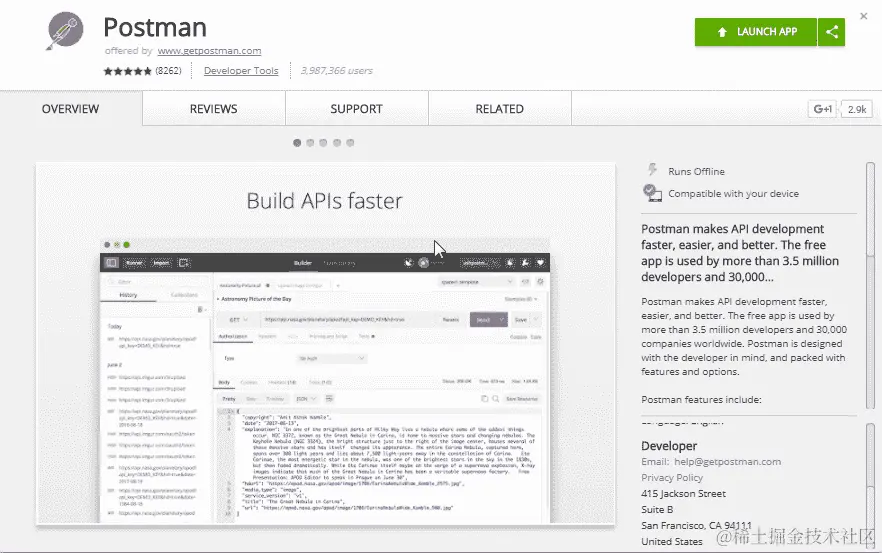The height and width of the screenshot is (553, 882).
Task: Launch the Postman app
Action: pyautogui.click(x=755, y=32)
